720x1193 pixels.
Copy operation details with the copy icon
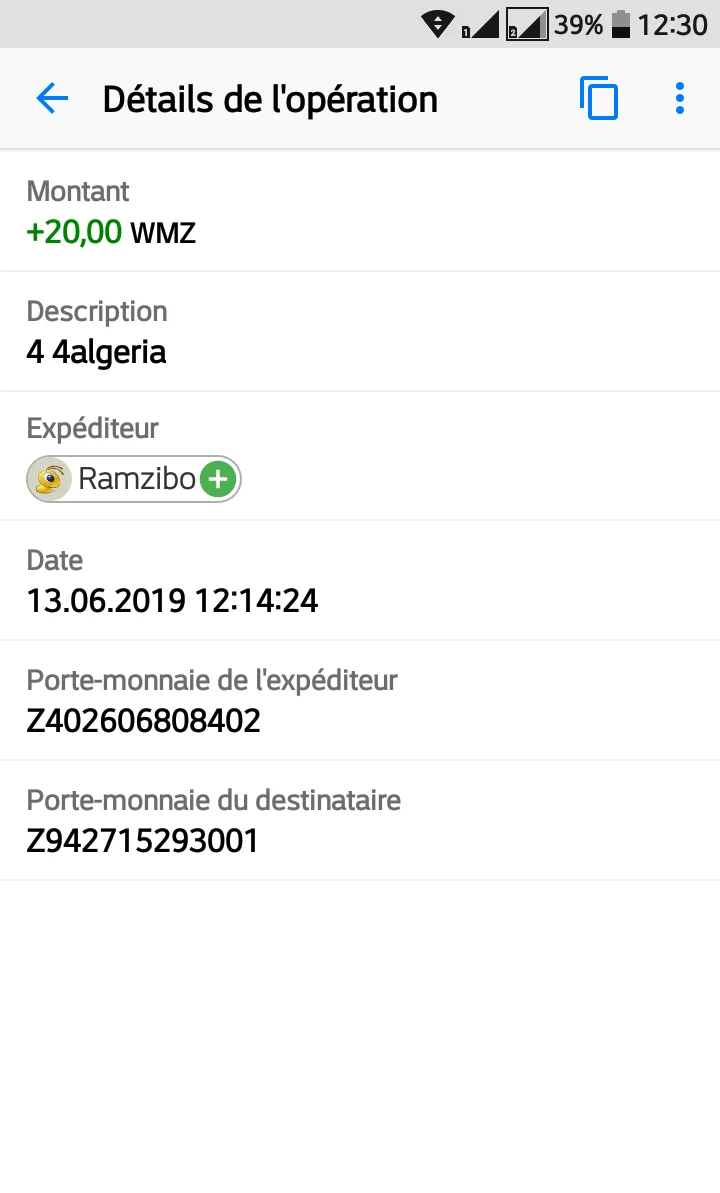pyautogui.click(x=599, y=99)
